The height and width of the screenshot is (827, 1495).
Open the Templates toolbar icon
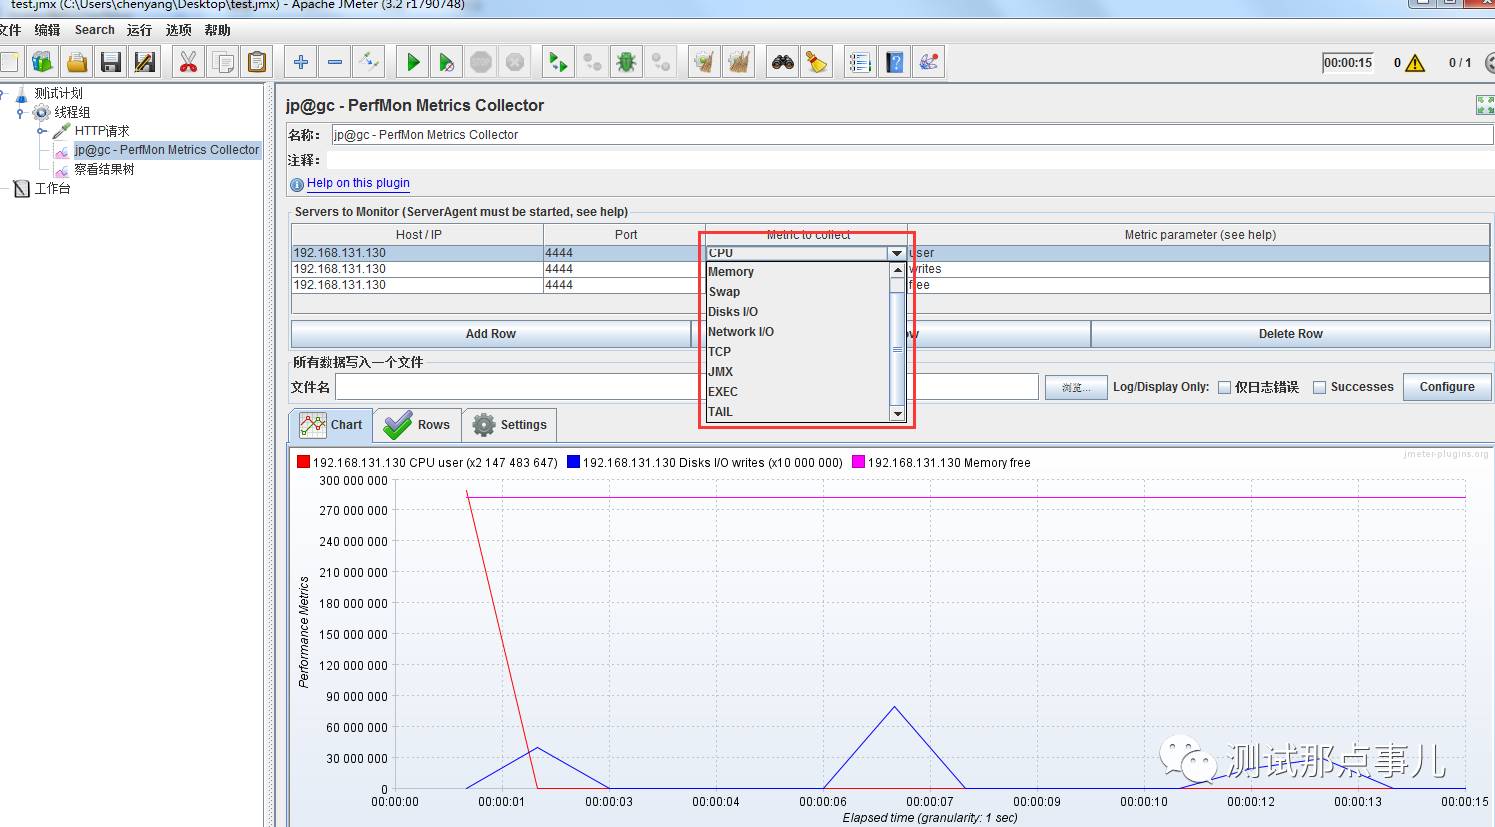pyautogui.click(x=42, y=62)
